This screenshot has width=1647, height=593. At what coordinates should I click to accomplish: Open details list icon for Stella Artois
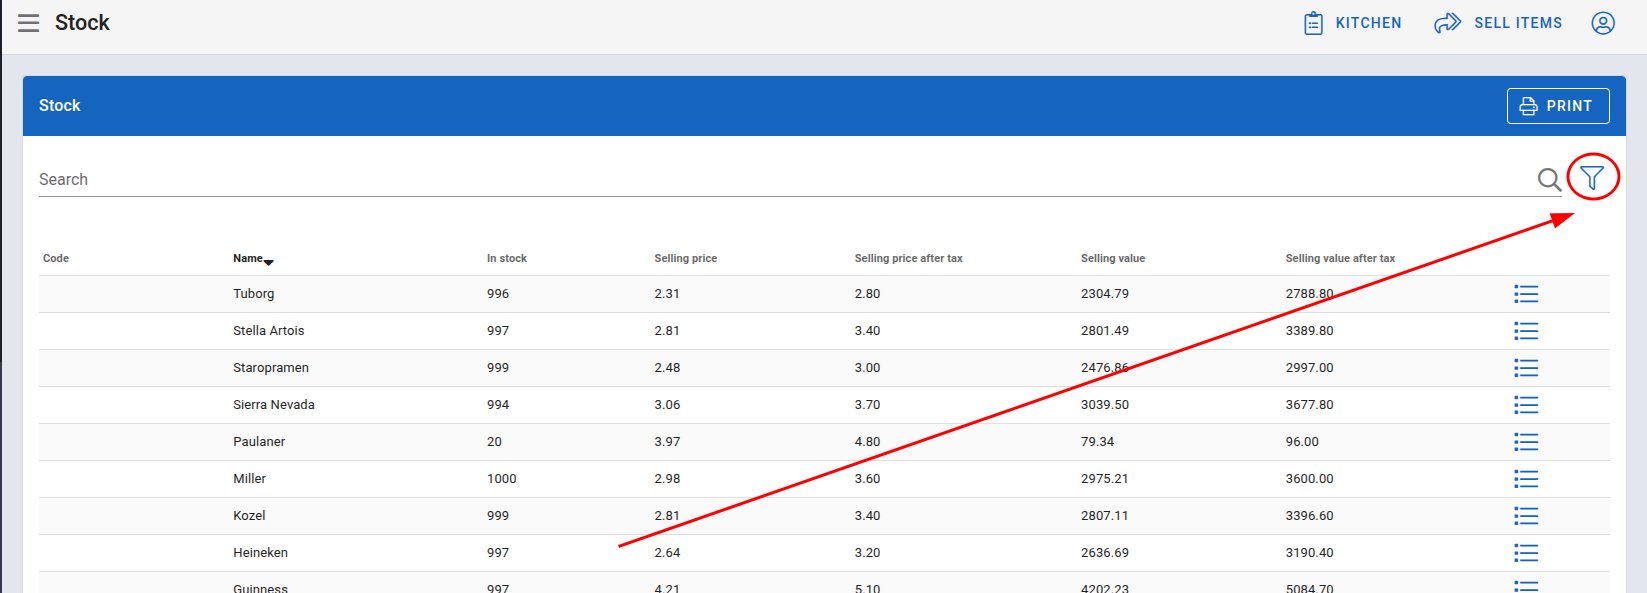click(1526, 331)
